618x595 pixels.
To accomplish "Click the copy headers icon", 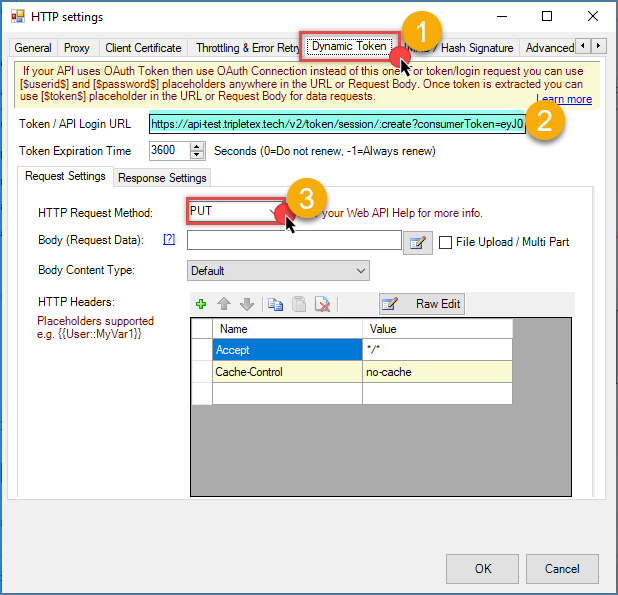I will click(x=276, y=304).
